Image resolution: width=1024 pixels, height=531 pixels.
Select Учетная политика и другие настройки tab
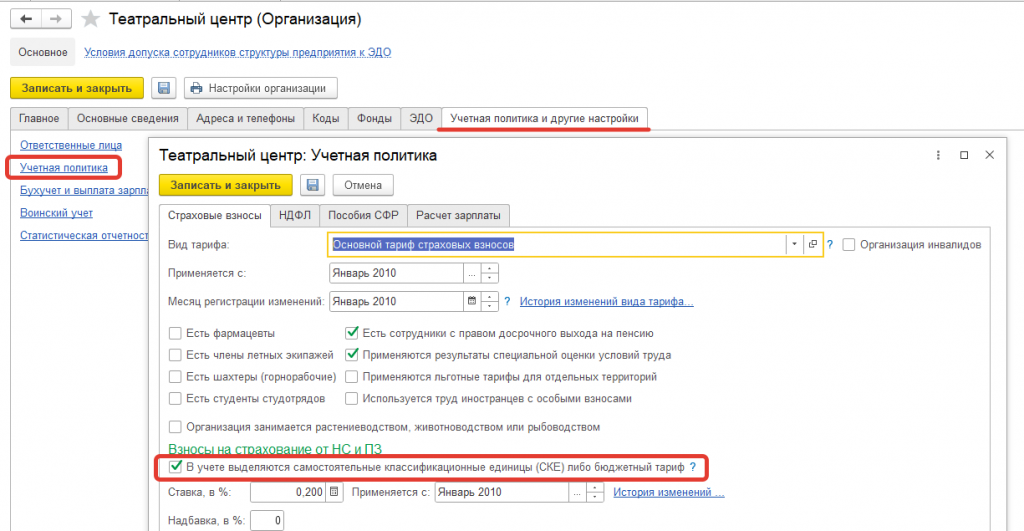coord(545,118)
